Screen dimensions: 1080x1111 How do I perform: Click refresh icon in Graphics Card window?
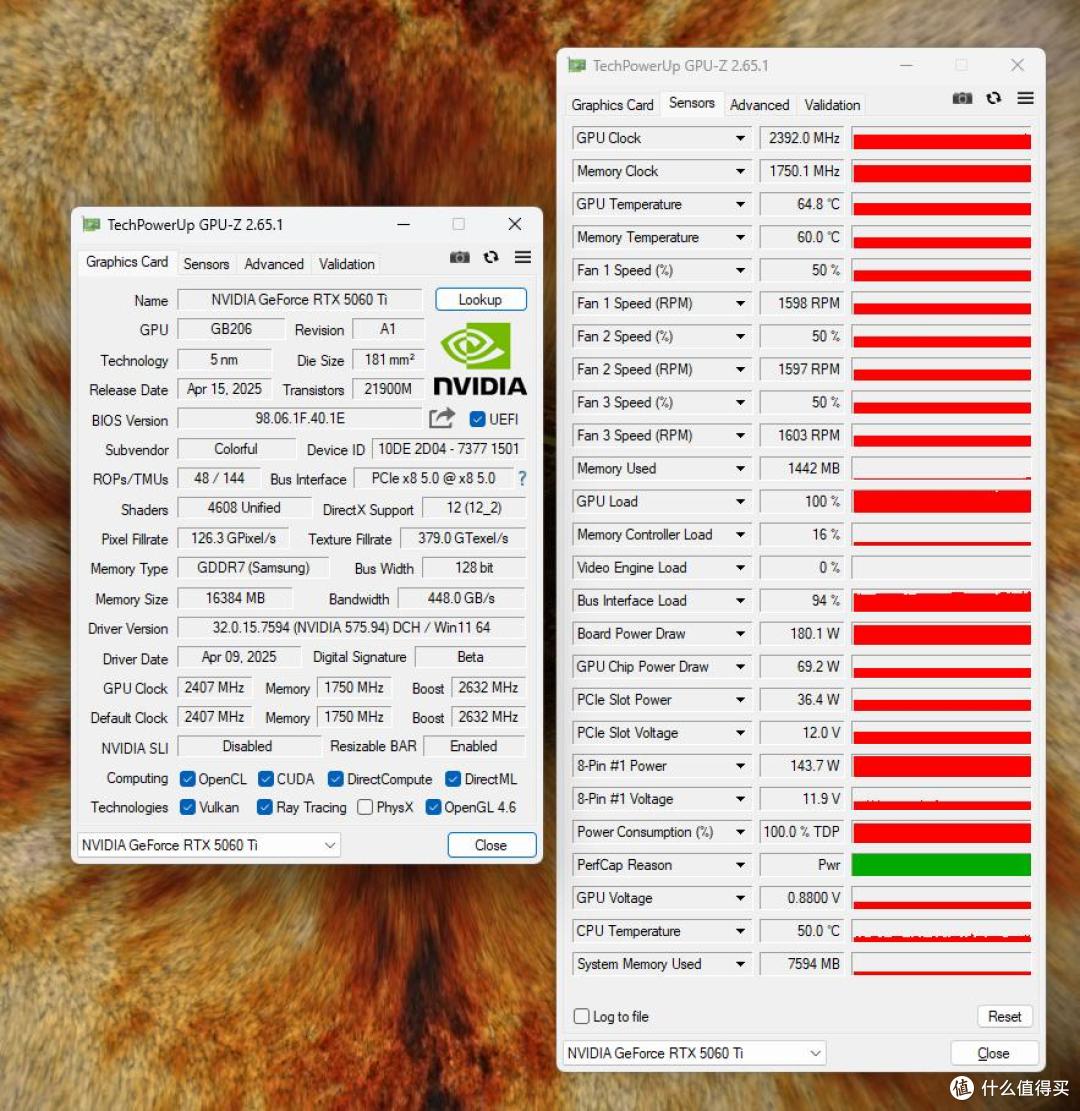coord(491,257)
